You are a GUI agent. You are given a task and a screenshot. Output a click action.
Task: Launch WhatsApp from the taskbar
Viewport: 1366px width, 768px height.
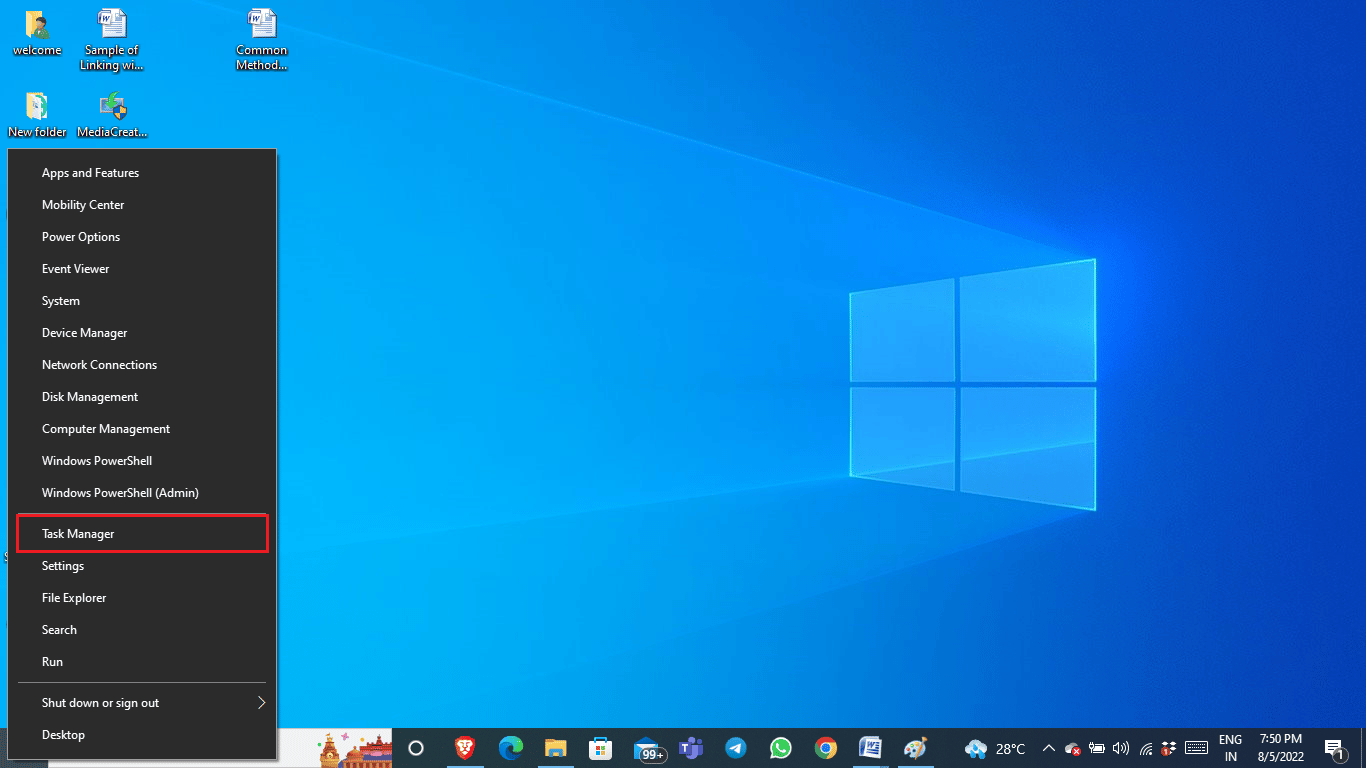(x=780, y=748)
